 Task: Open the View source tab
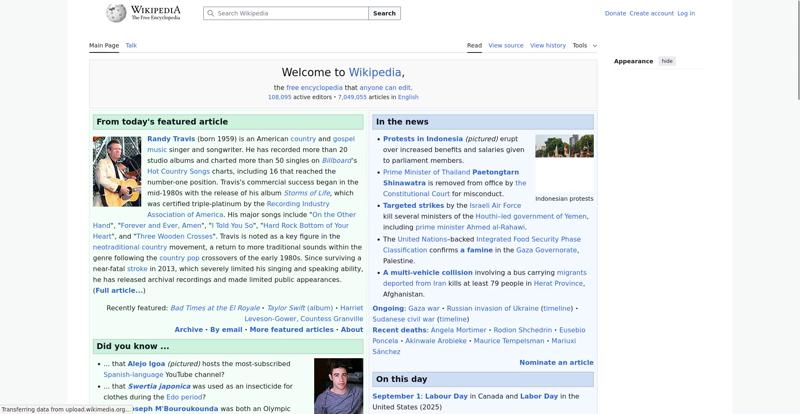coord(506,45)
